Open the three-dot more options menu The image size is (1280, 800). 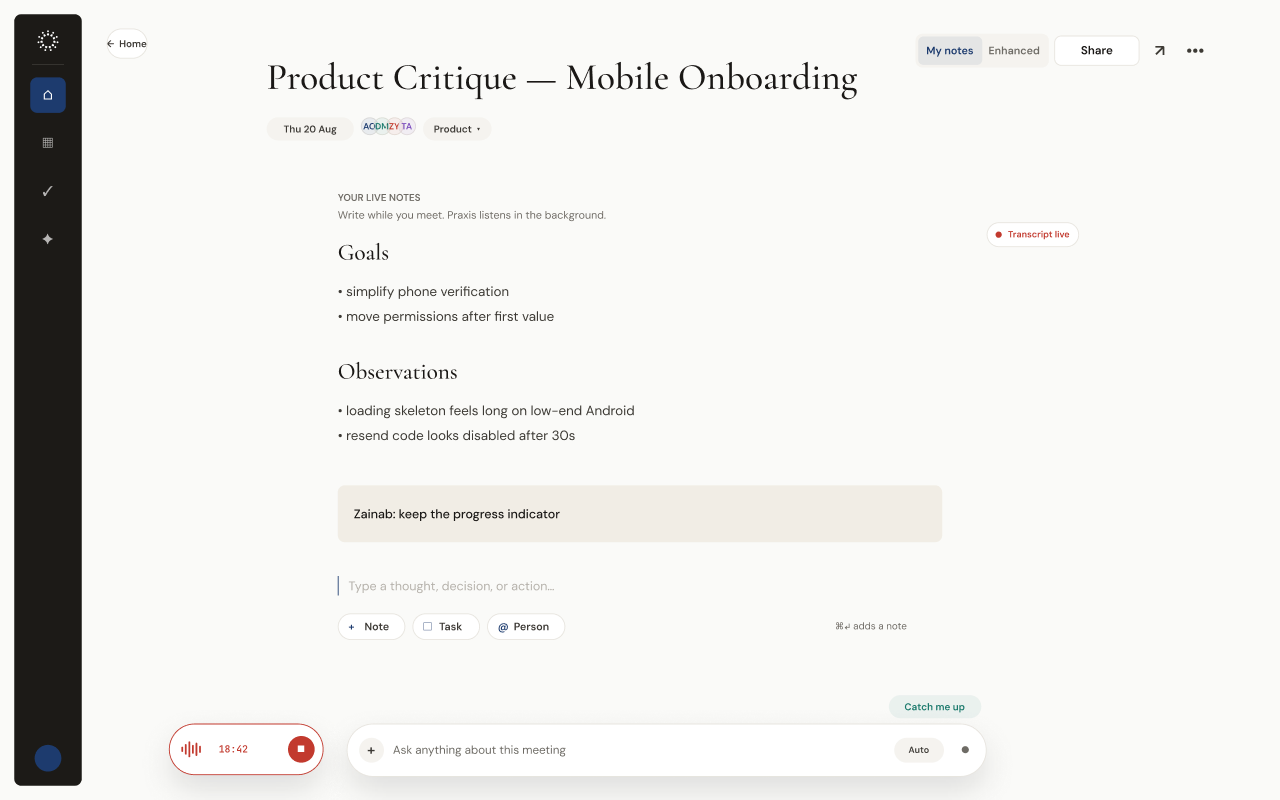click(x=1195, y=50)
